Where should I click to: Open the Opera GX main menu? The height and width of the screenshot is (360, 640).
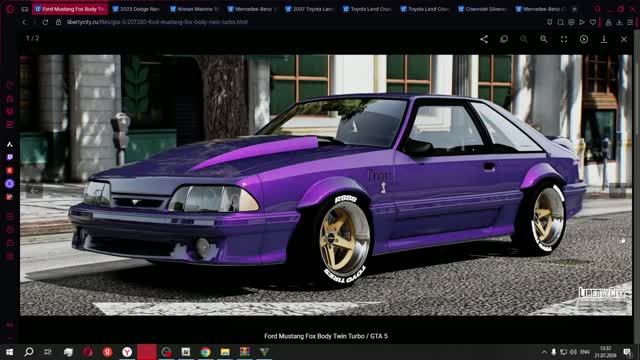click(x=10, y=9)
